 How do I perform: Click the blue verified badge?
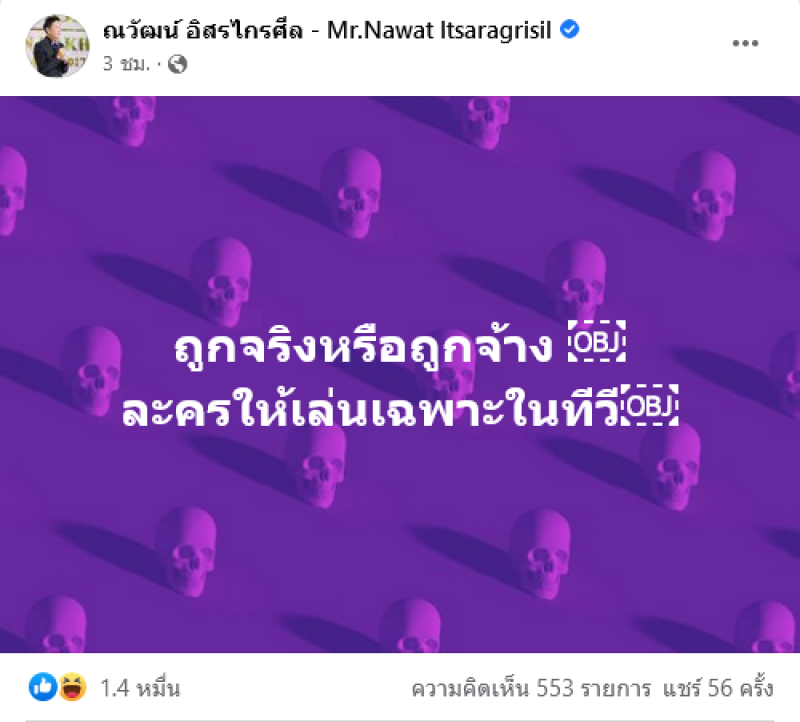569,30
